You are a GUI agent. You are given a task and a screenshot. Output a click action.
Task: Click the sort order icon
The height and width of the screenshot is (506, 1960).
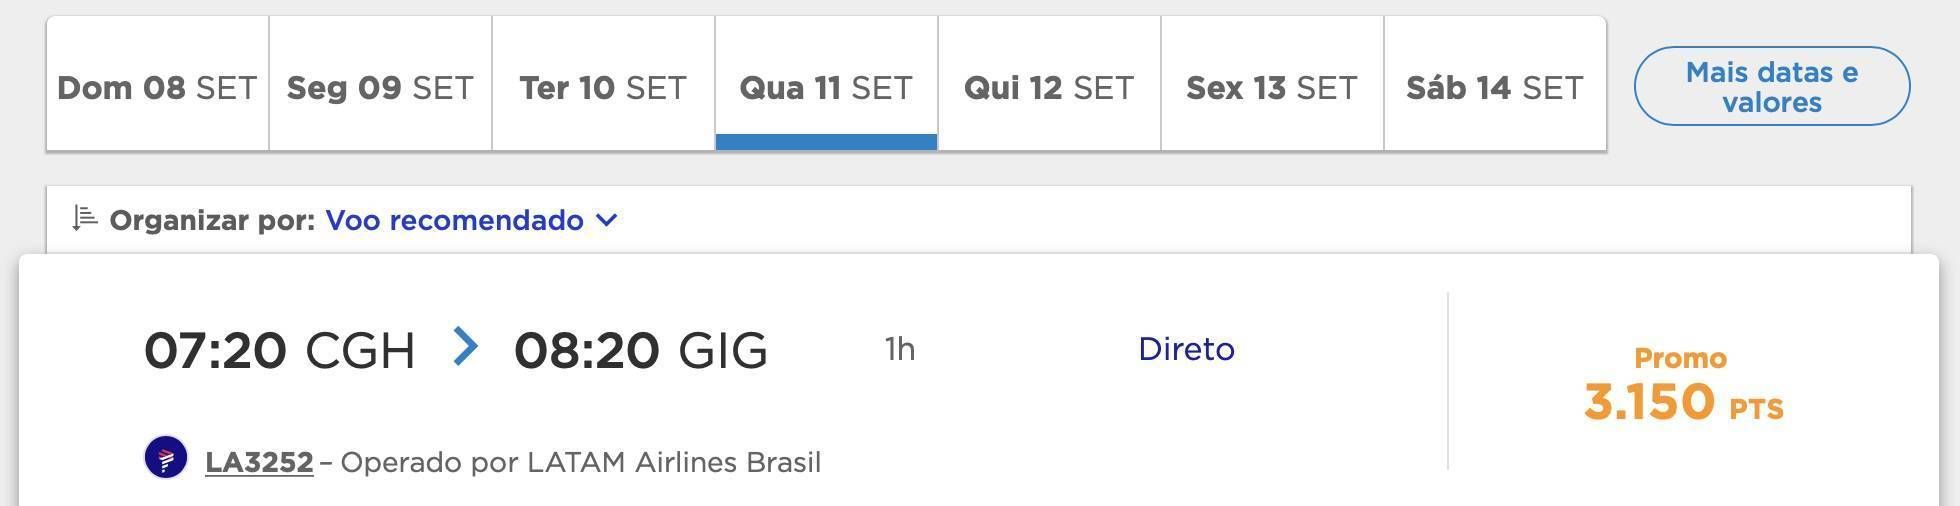point(84,218)
